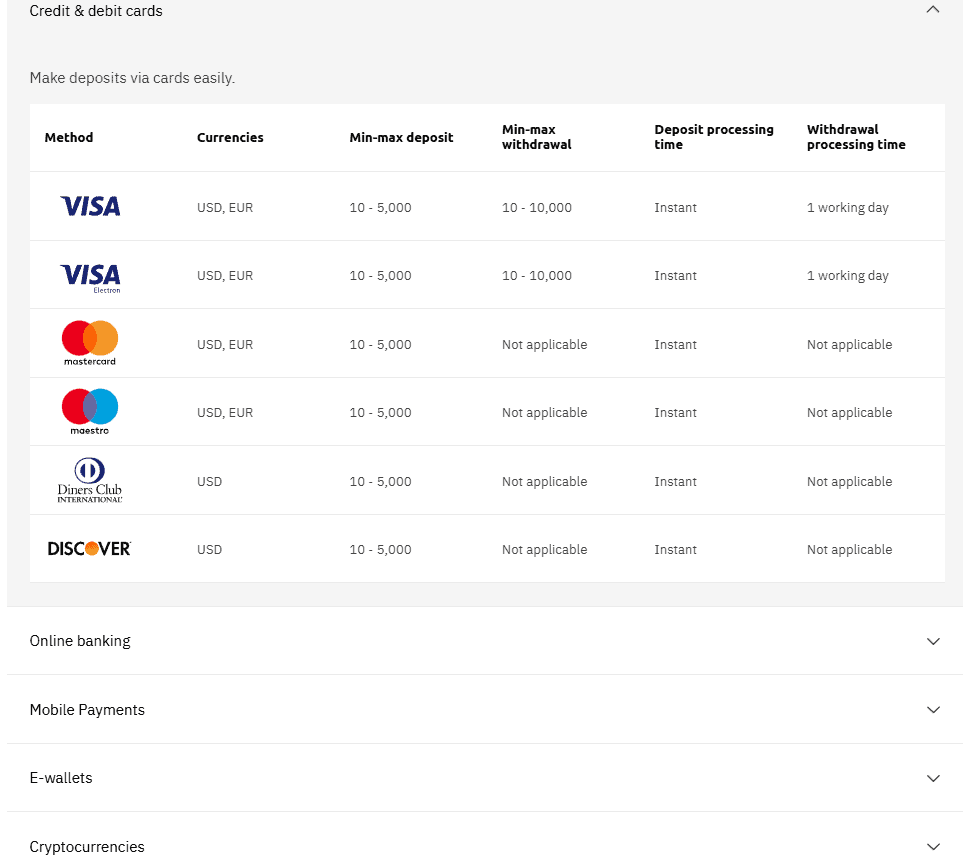Click the Min-max withdrawal column header

click(537, 137)
